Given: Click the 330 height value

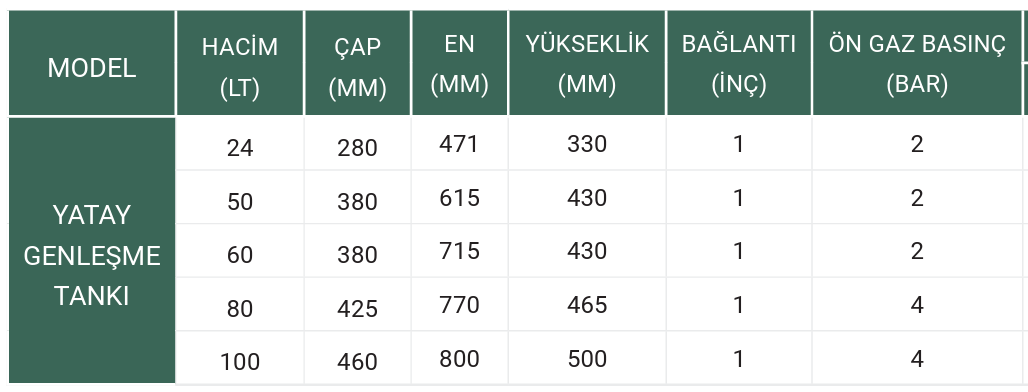Looking at the screenshot, I should [x=587, y=144].
